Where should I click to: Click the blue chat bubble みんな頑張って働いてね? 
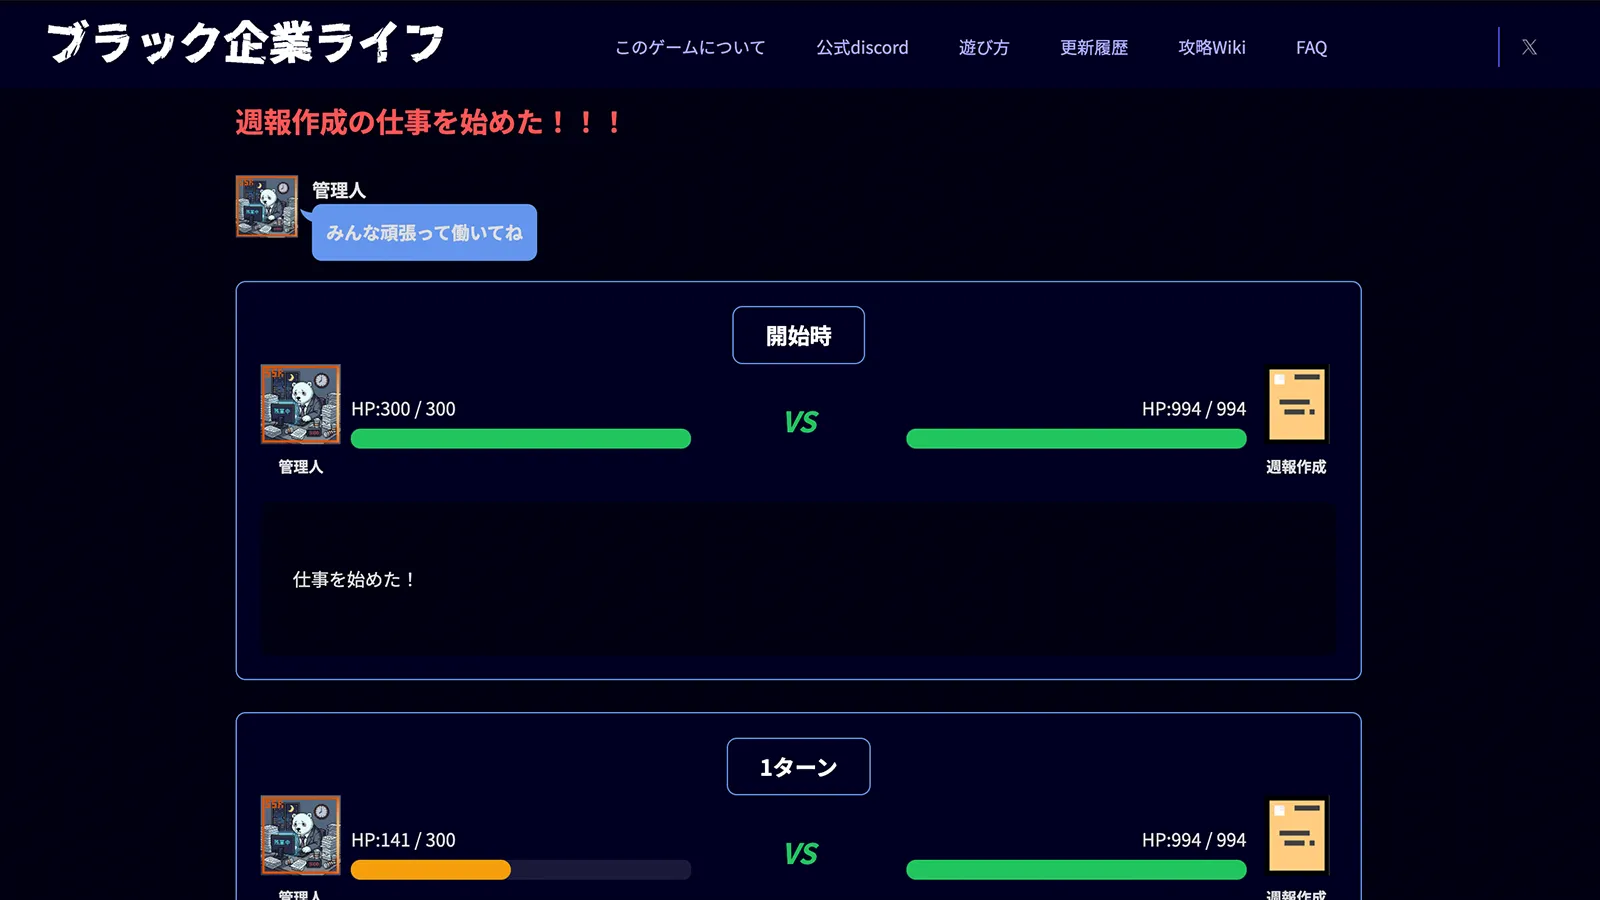point(423,232)
